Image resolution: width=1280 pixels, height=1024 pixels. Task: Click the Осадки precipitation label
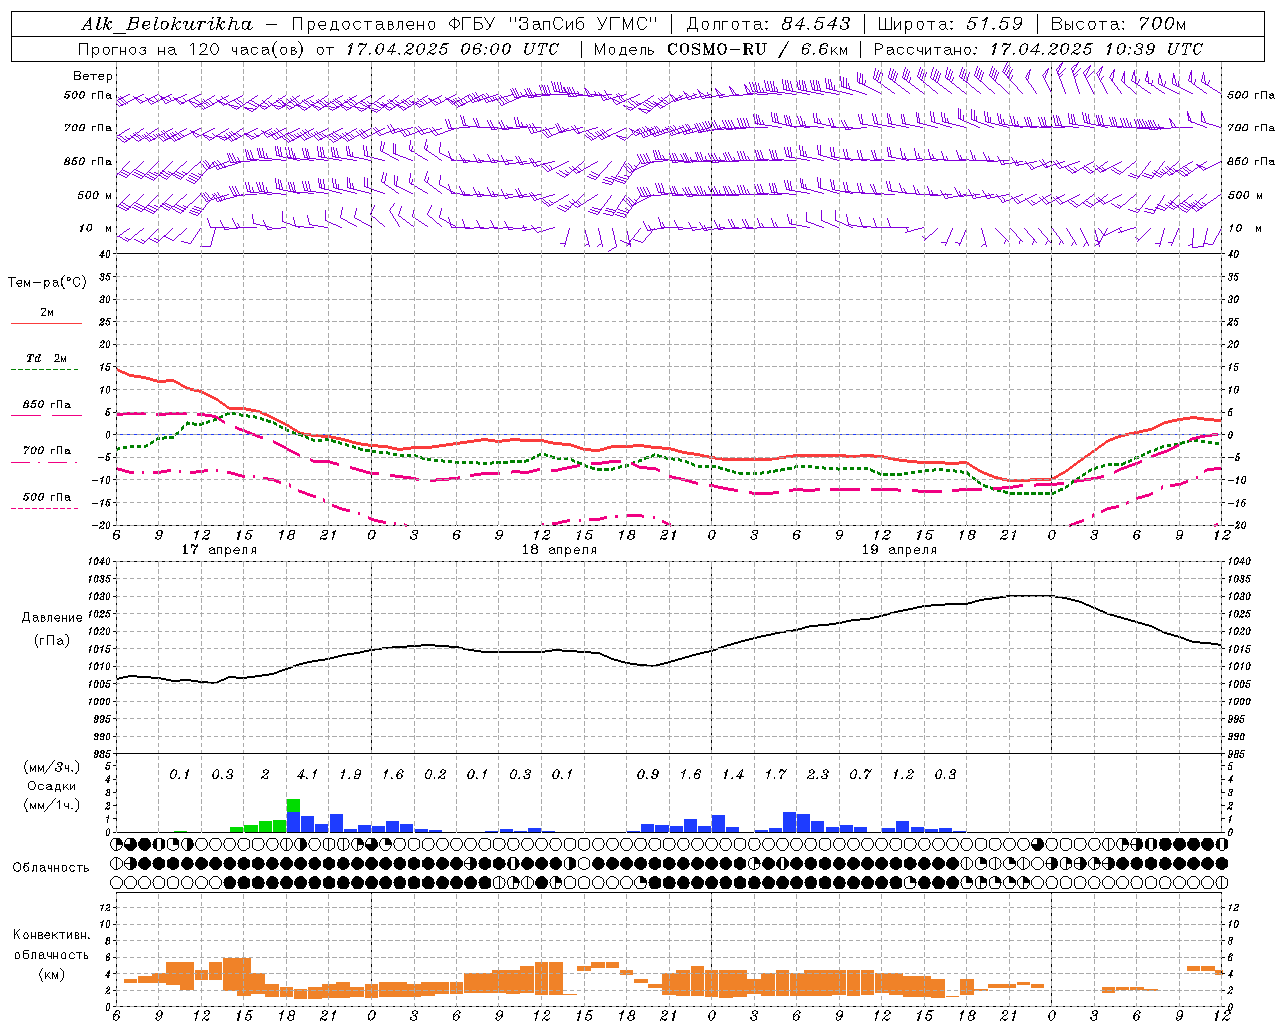coord(51,787)
